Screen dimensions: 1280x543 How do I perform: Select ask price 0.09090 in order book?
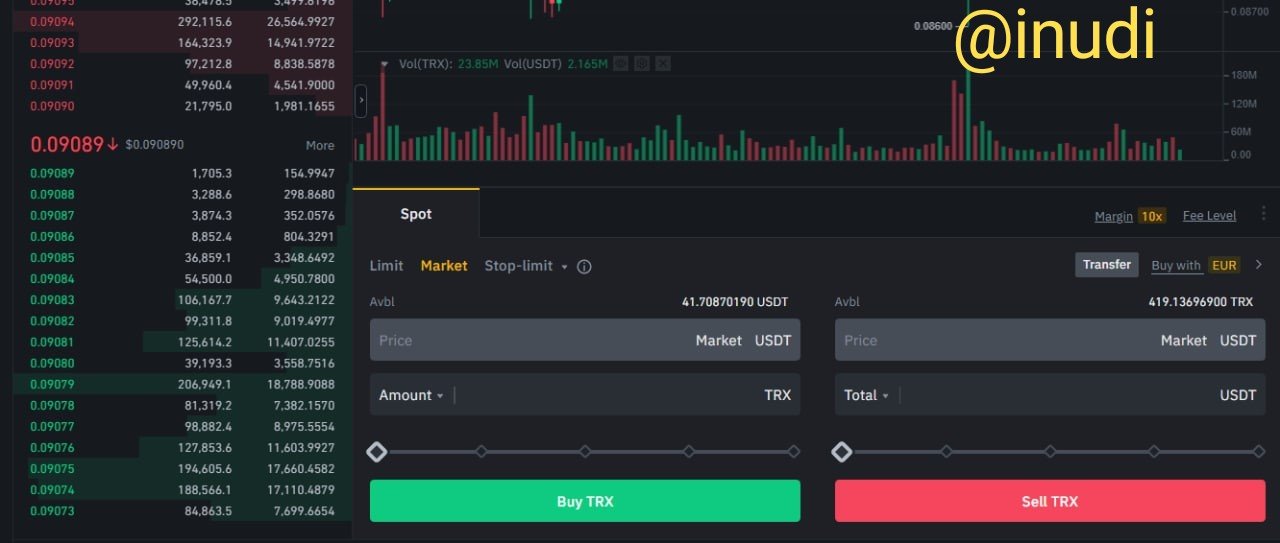click(x=52, y=106)
